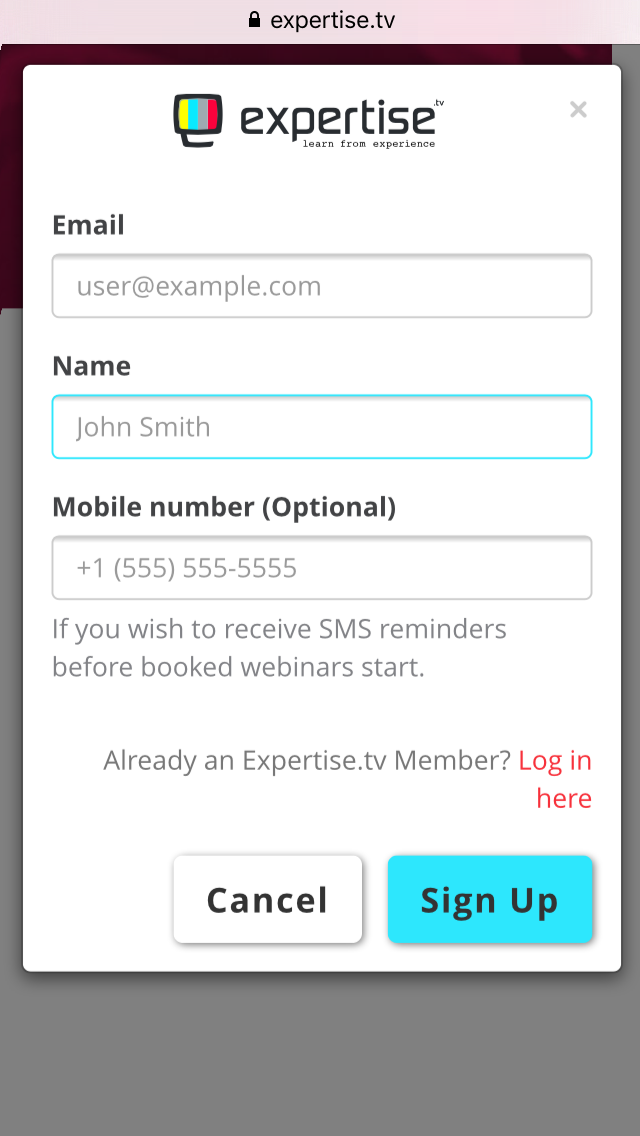Click the gray backdrop below the dialog

[320, 1050]
